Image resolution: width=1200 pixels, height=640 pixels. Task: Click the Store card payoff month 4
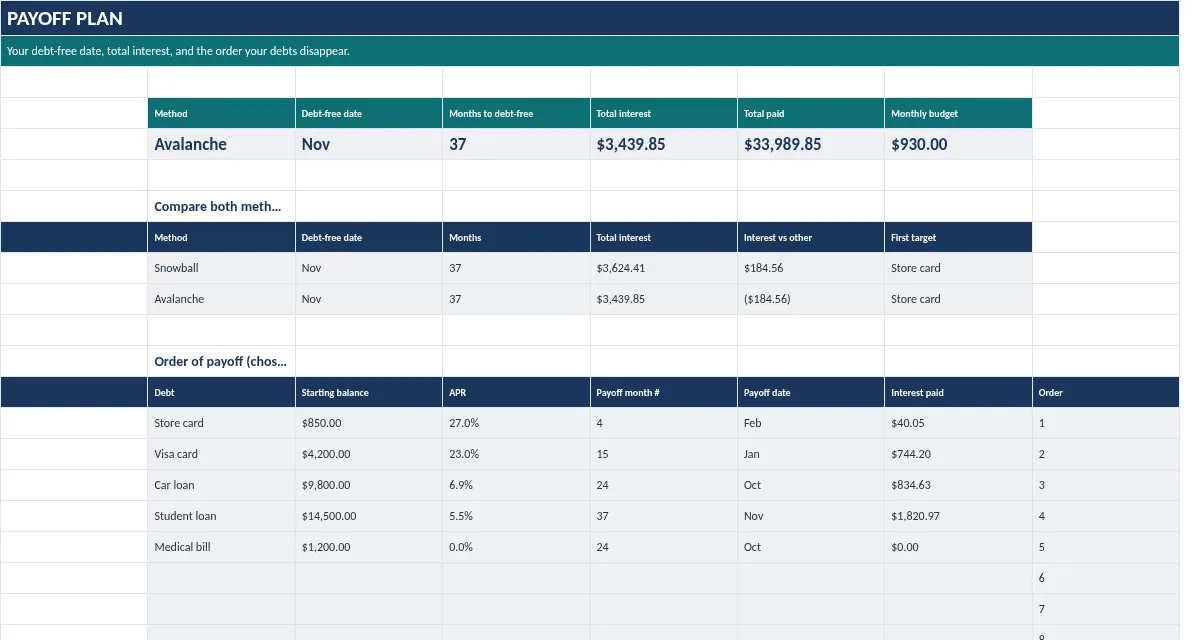click(663, 423)
